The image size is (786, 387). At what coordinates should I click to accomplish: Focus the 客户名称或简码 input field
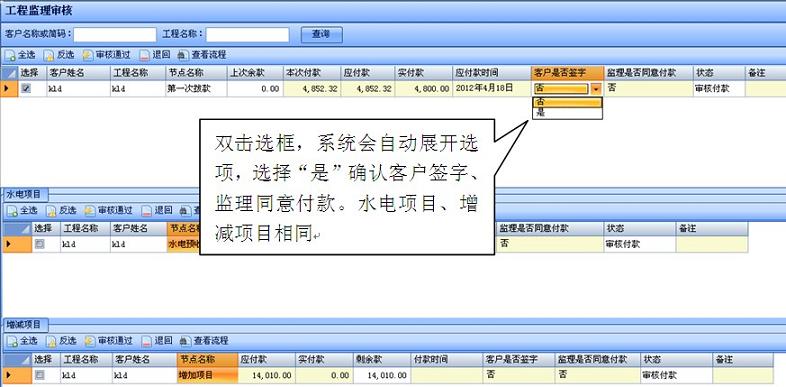115,35
